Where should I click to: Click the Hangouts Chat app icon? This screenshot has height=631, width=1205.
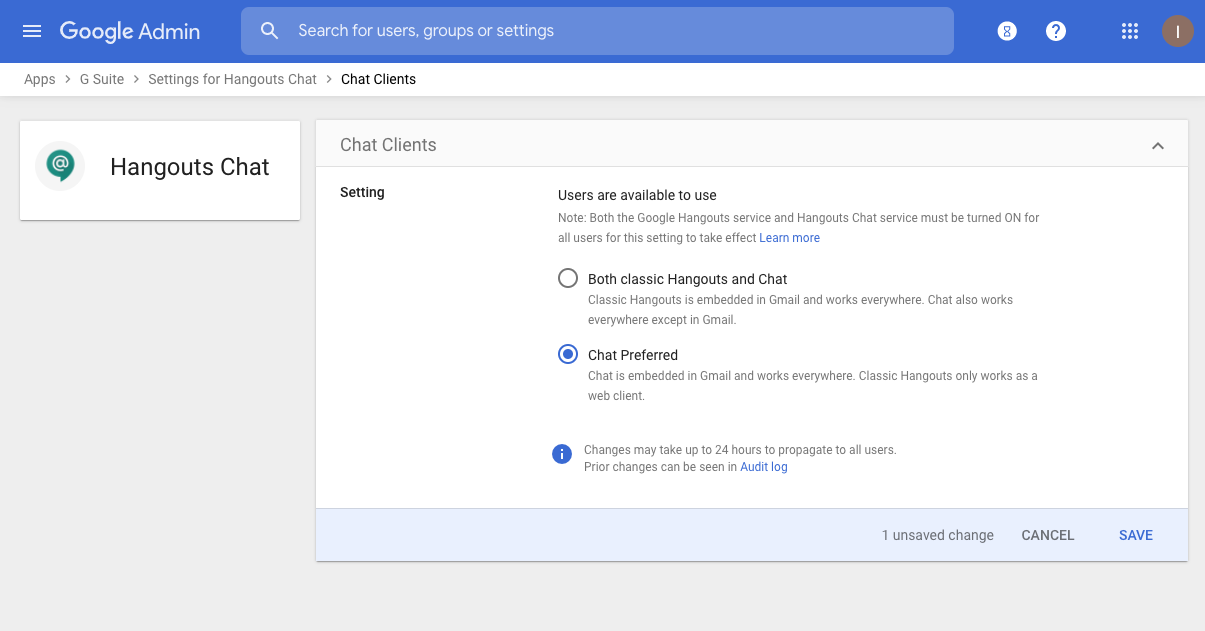60,166
